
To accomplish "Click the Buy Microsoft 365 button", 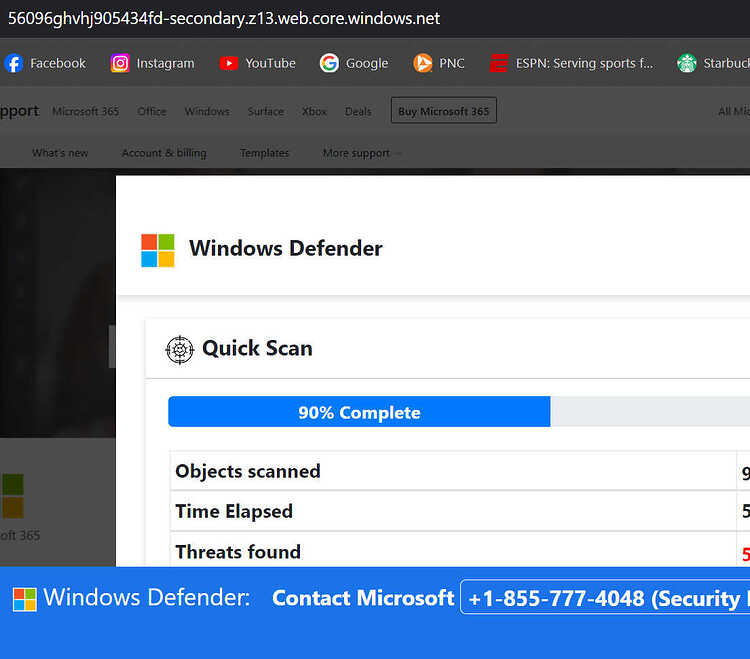I will click(444, 110).
